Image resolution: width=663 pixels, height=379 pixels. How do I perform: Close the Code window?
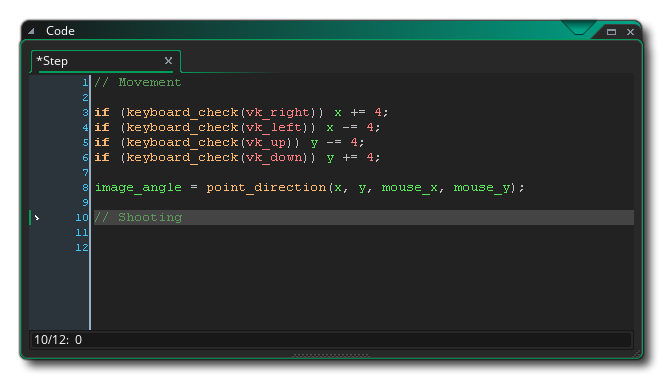click(630, 32)
